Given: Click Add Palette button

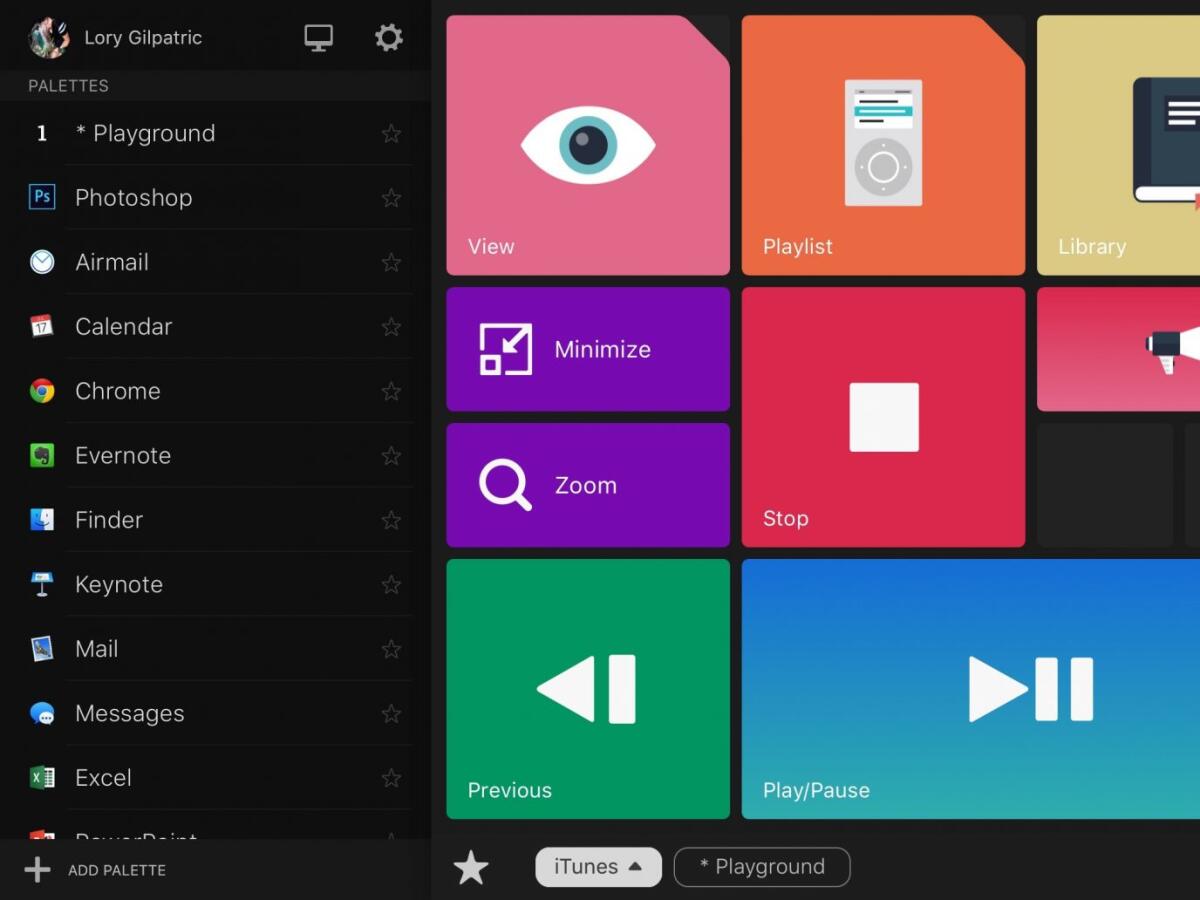Looking at the screenshot, I should tap(96, 870).
